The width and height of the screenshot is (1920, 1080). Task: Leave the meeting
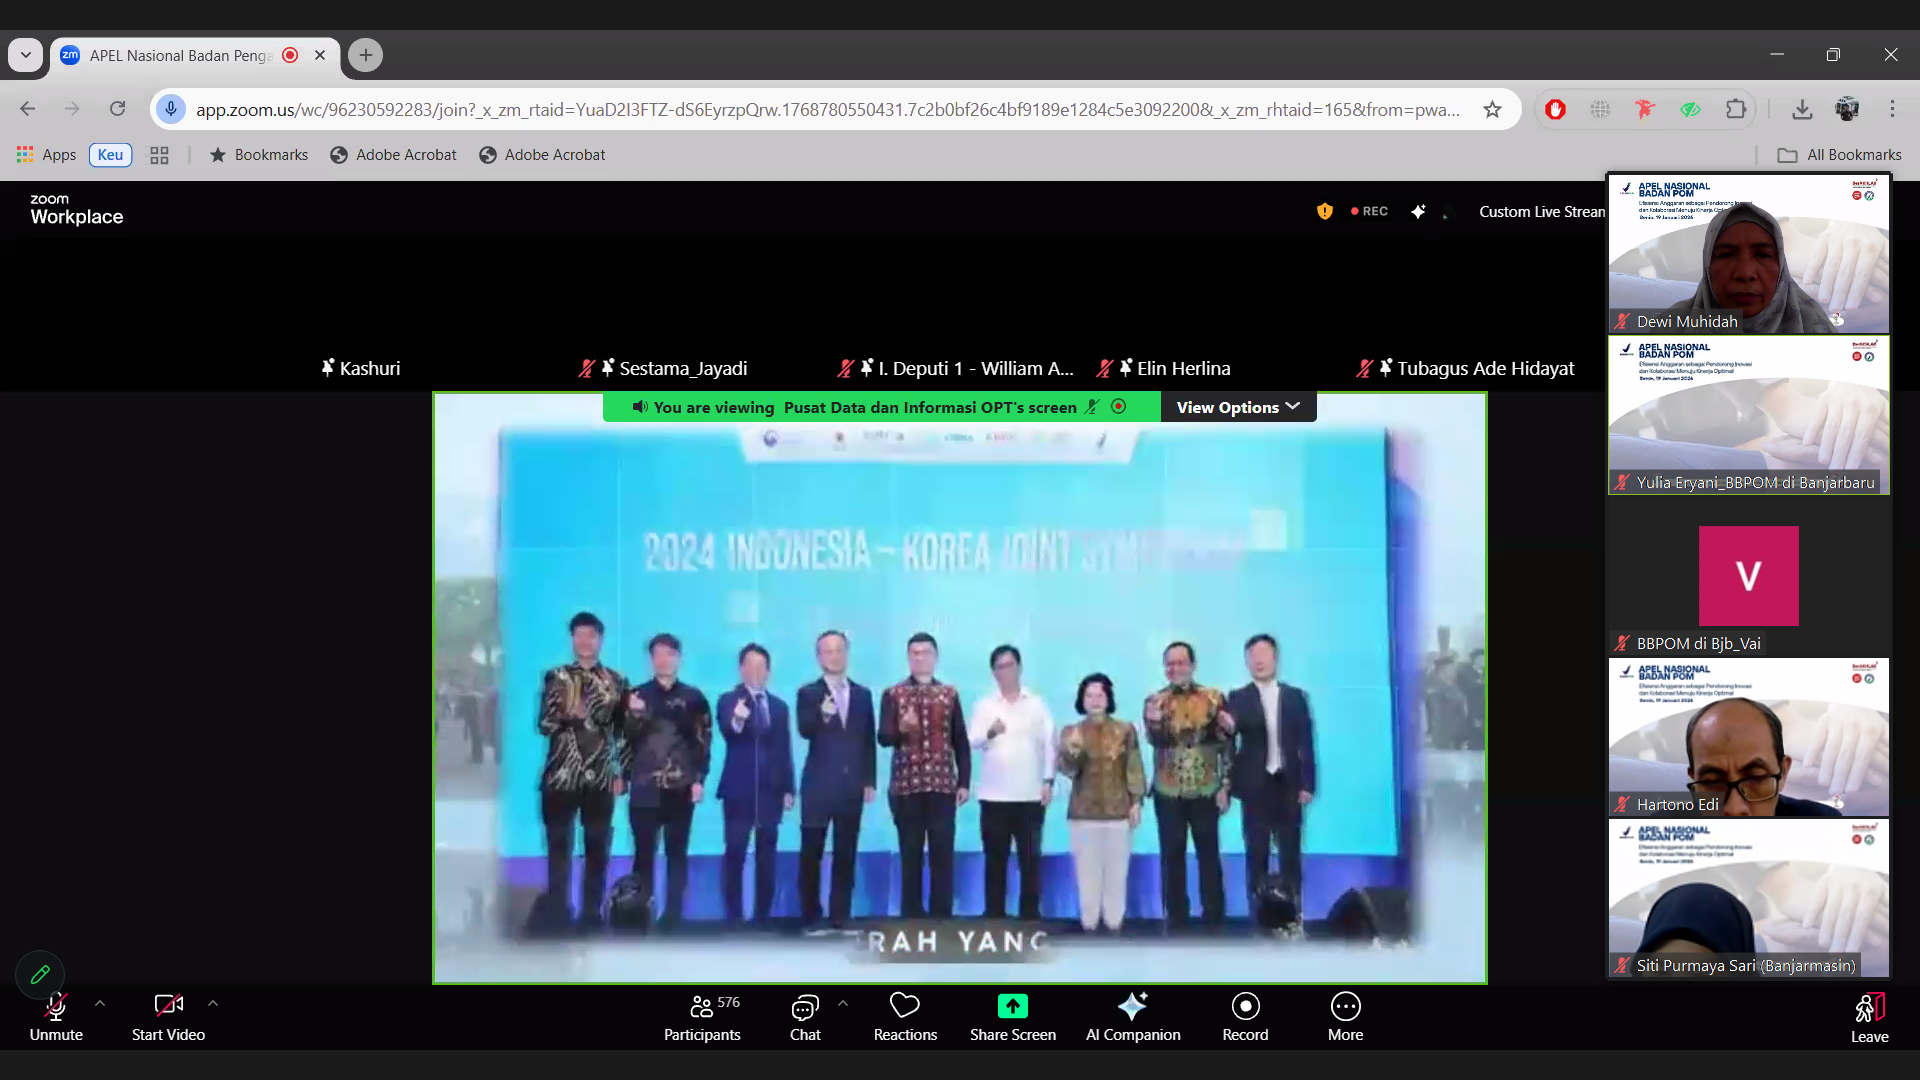(1869, 1016)
